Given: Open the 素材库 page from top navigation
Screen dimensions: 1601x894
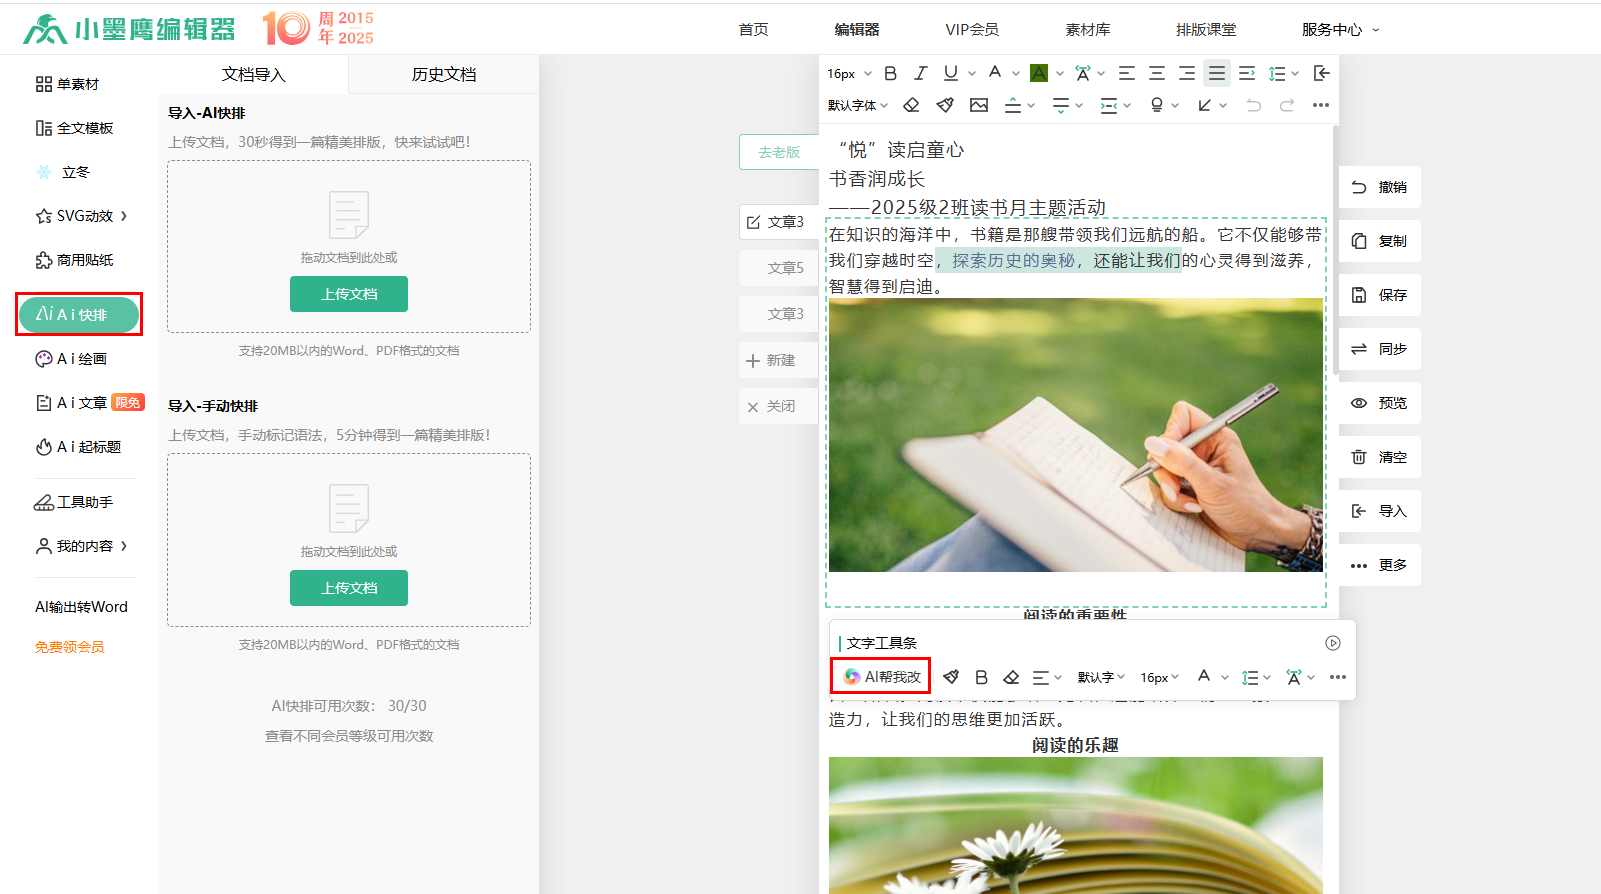Looking at the screenshot, I should pyautogui.click(x=1087, y=30).
